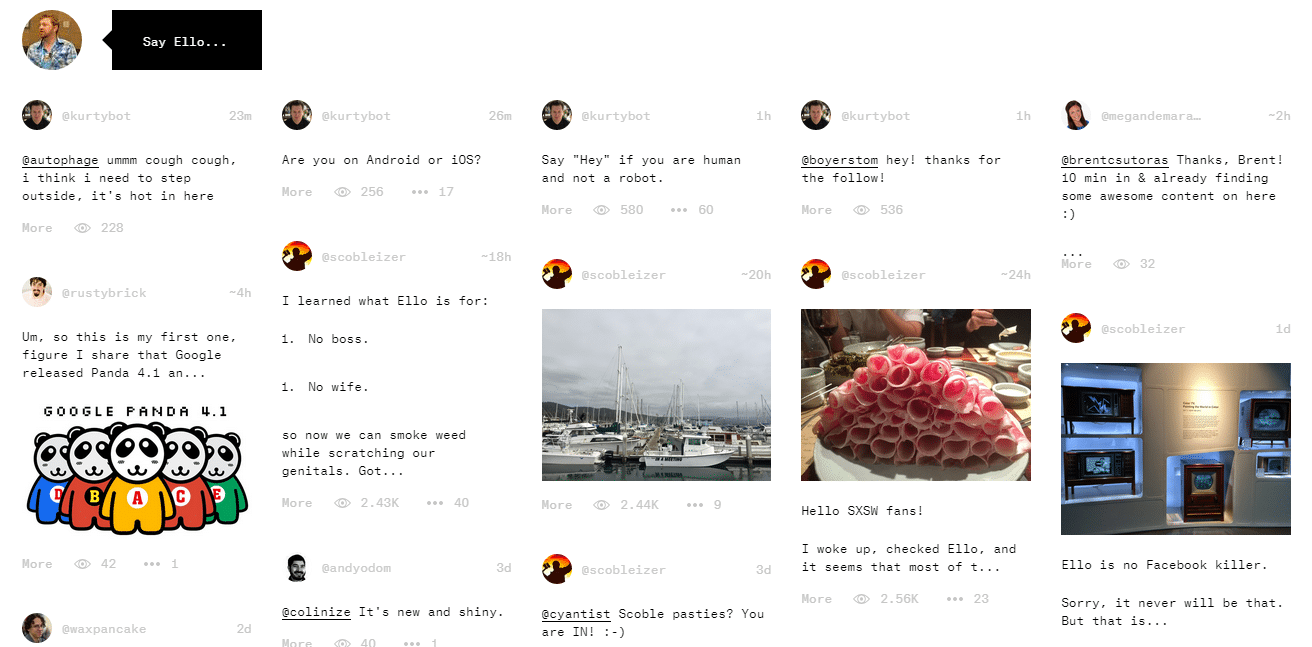Click the Say Ello... post box
Screen dimensions: 1312x647
click(187, 40)
